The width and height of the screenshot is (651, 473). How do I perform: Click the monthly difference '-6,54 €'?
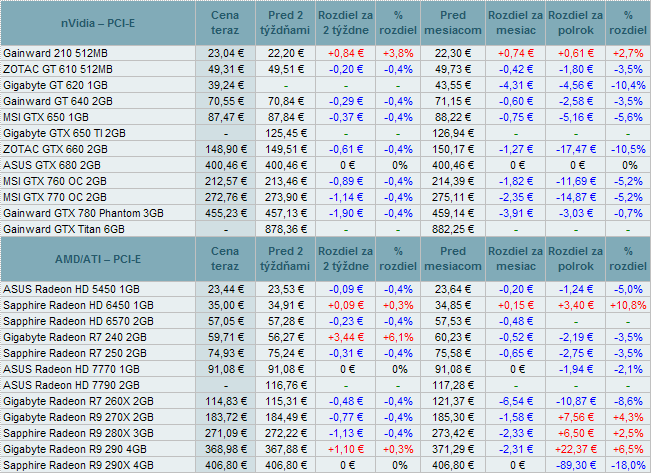pos(516,401)
